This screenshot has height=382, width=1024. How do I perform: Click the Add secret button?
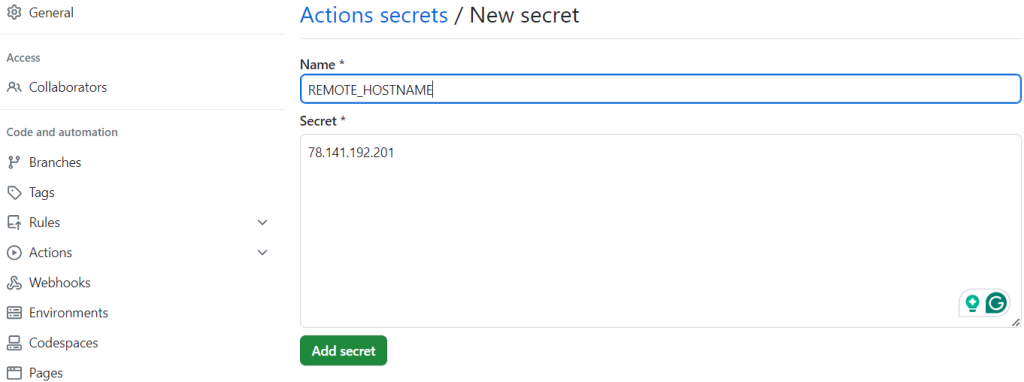coord(344,351)
